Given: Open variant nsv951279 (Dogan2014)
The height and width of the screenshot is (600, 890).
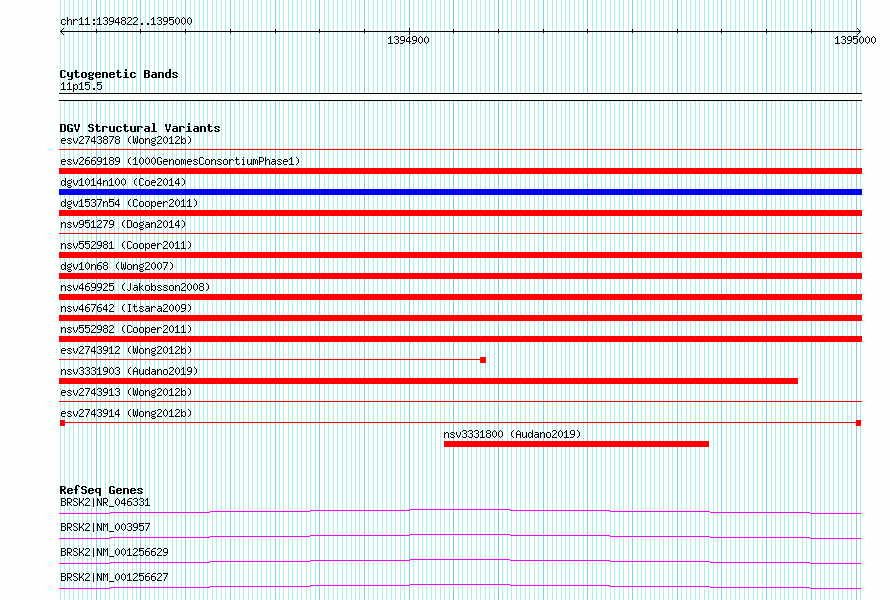Looking at the screenshot, I should pyautogui.click(x=123, y=224).
